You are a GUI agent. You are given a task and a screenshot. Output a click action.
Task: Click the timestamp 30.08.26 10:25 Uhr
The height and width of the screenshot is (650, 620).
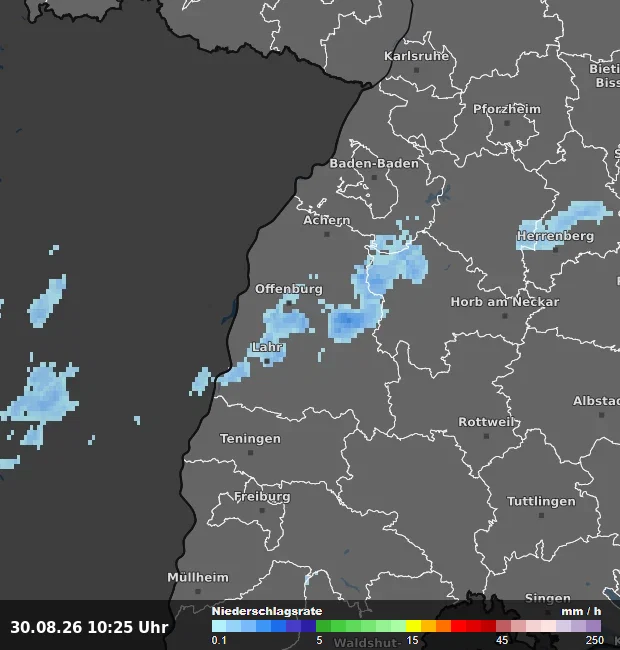pos(89,627)
